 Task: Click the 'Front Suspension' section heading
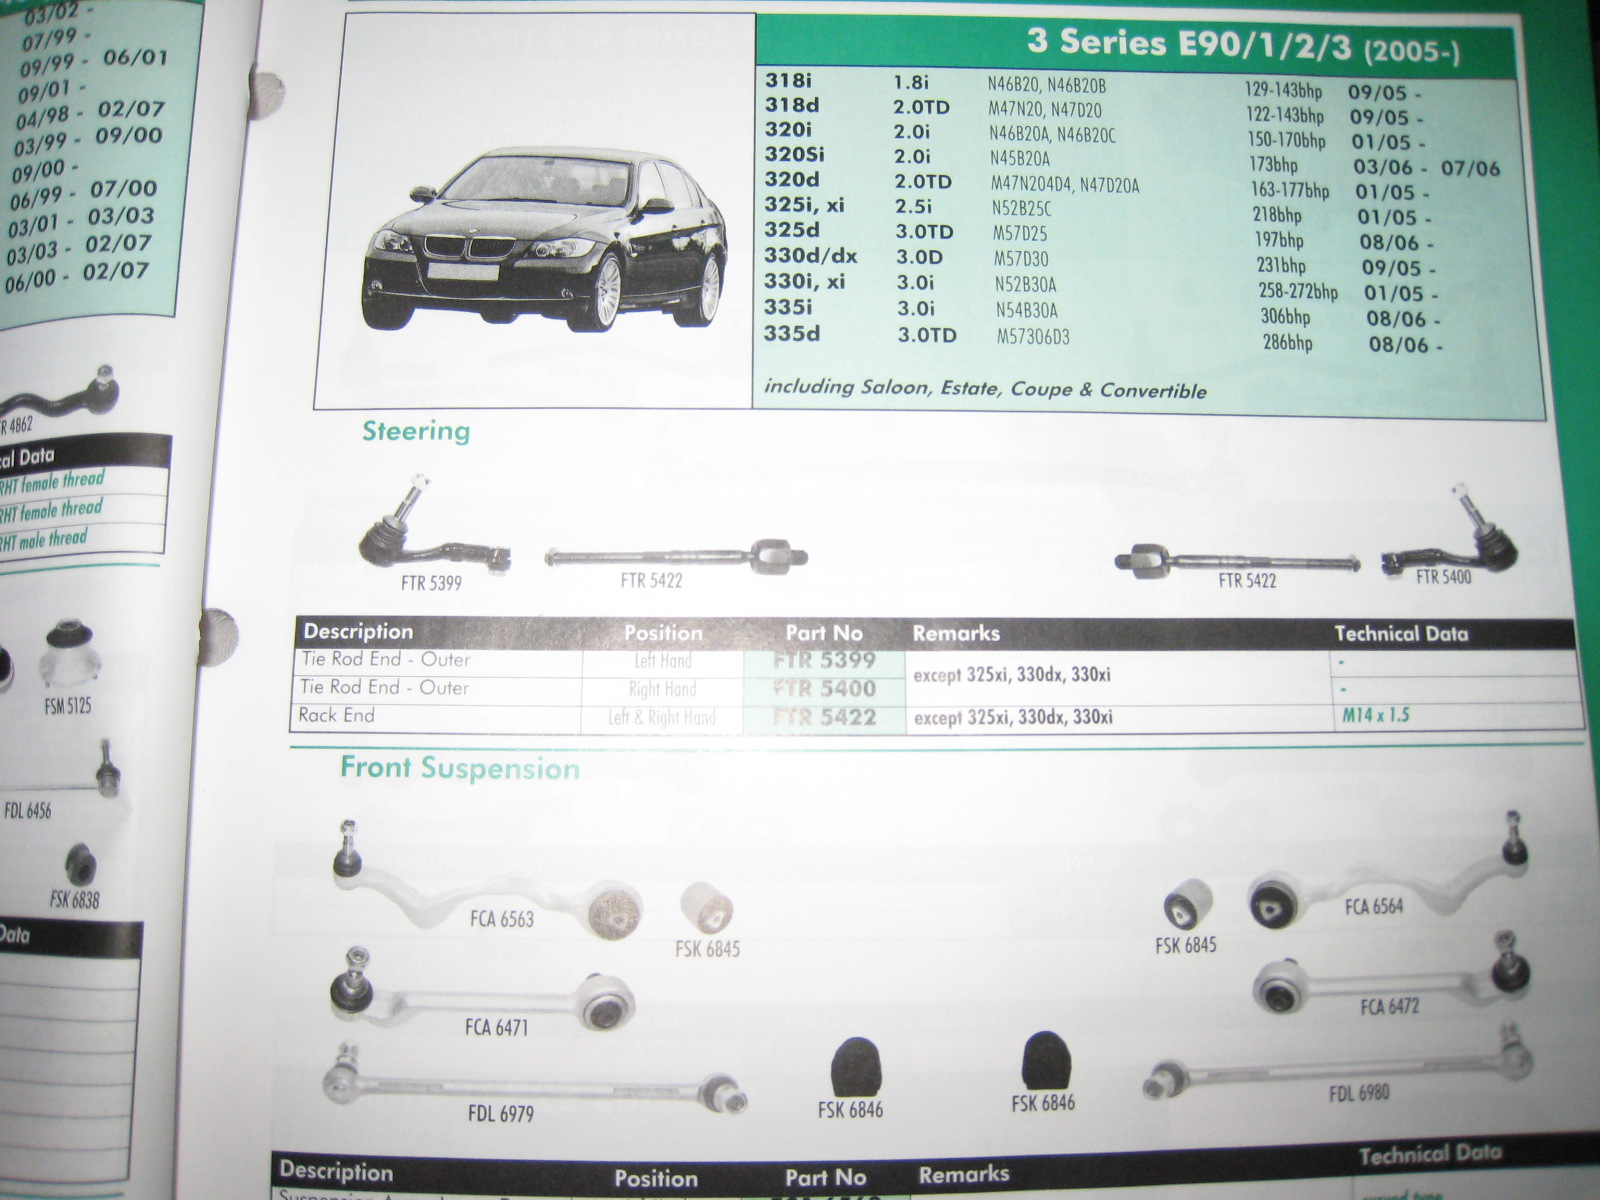[460, 768]
